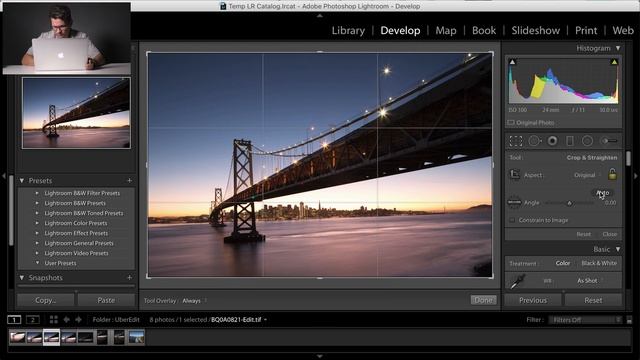
Task: Open Tool Overlay Always dropdown
Action: 194,301
